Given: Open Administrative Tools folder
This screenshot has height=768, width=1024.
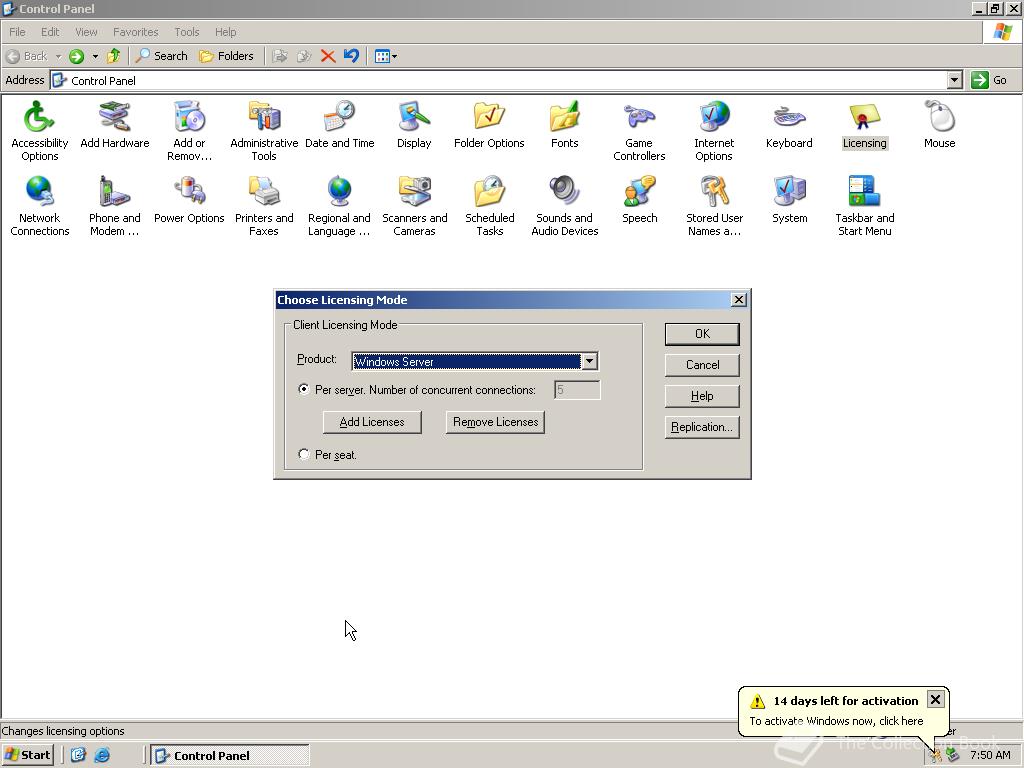Looking at the screenshot, I should (264, 130).
